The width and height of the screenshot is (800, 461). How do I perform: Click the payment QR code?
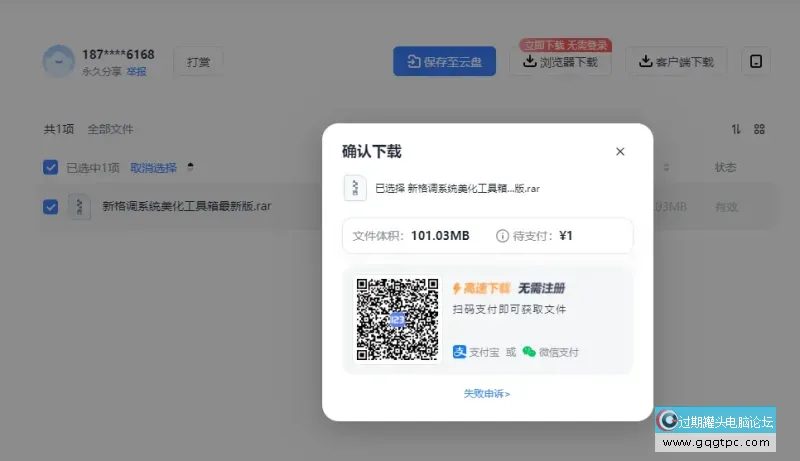pos(397,319)
